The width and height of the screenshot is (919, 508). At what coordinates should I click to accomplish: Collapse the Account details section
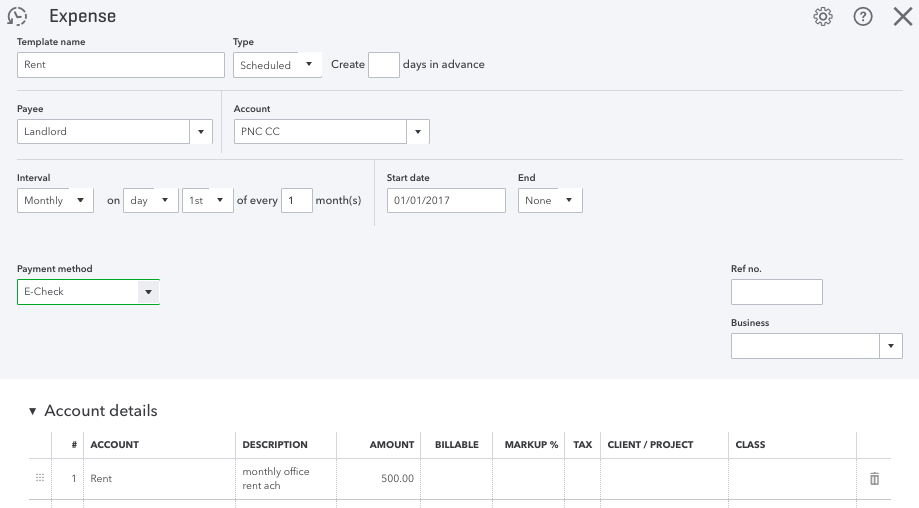[32, 411]
